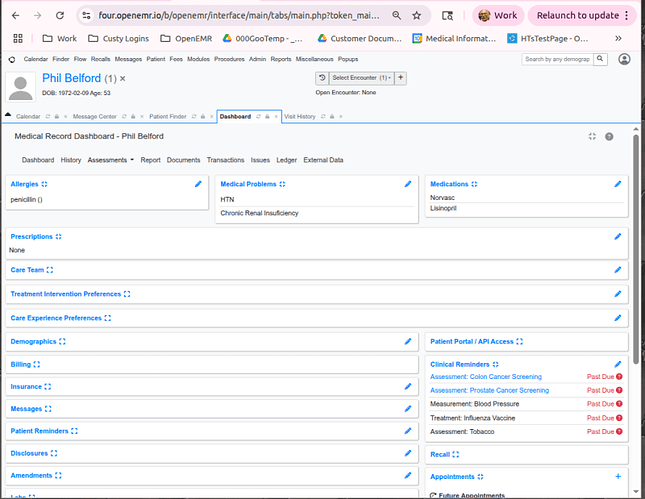Open the Select Encounter dropdown
The height and width of the screenshot is (499, 645).
(x=361, y=78)
